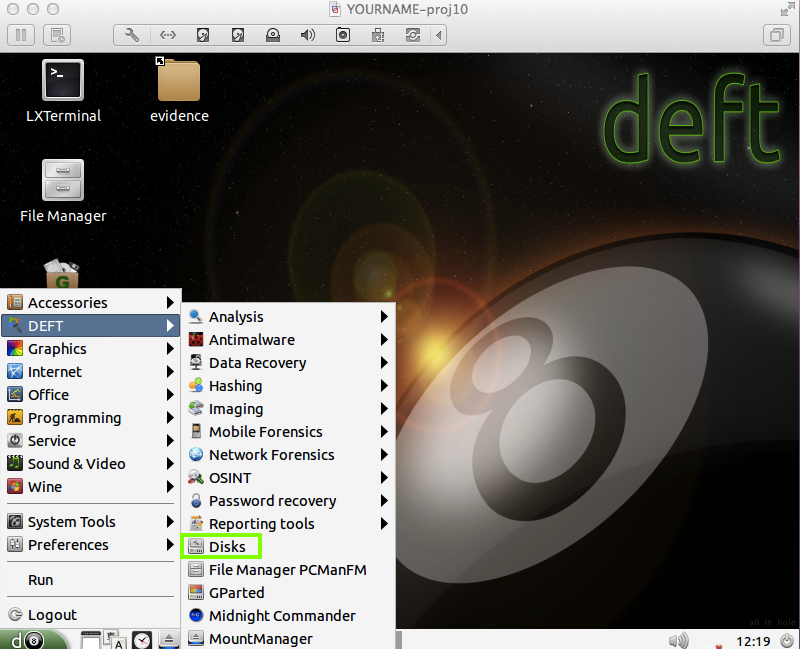Open File Manager desktop icon
800x649 pixels.
[63, 181]
